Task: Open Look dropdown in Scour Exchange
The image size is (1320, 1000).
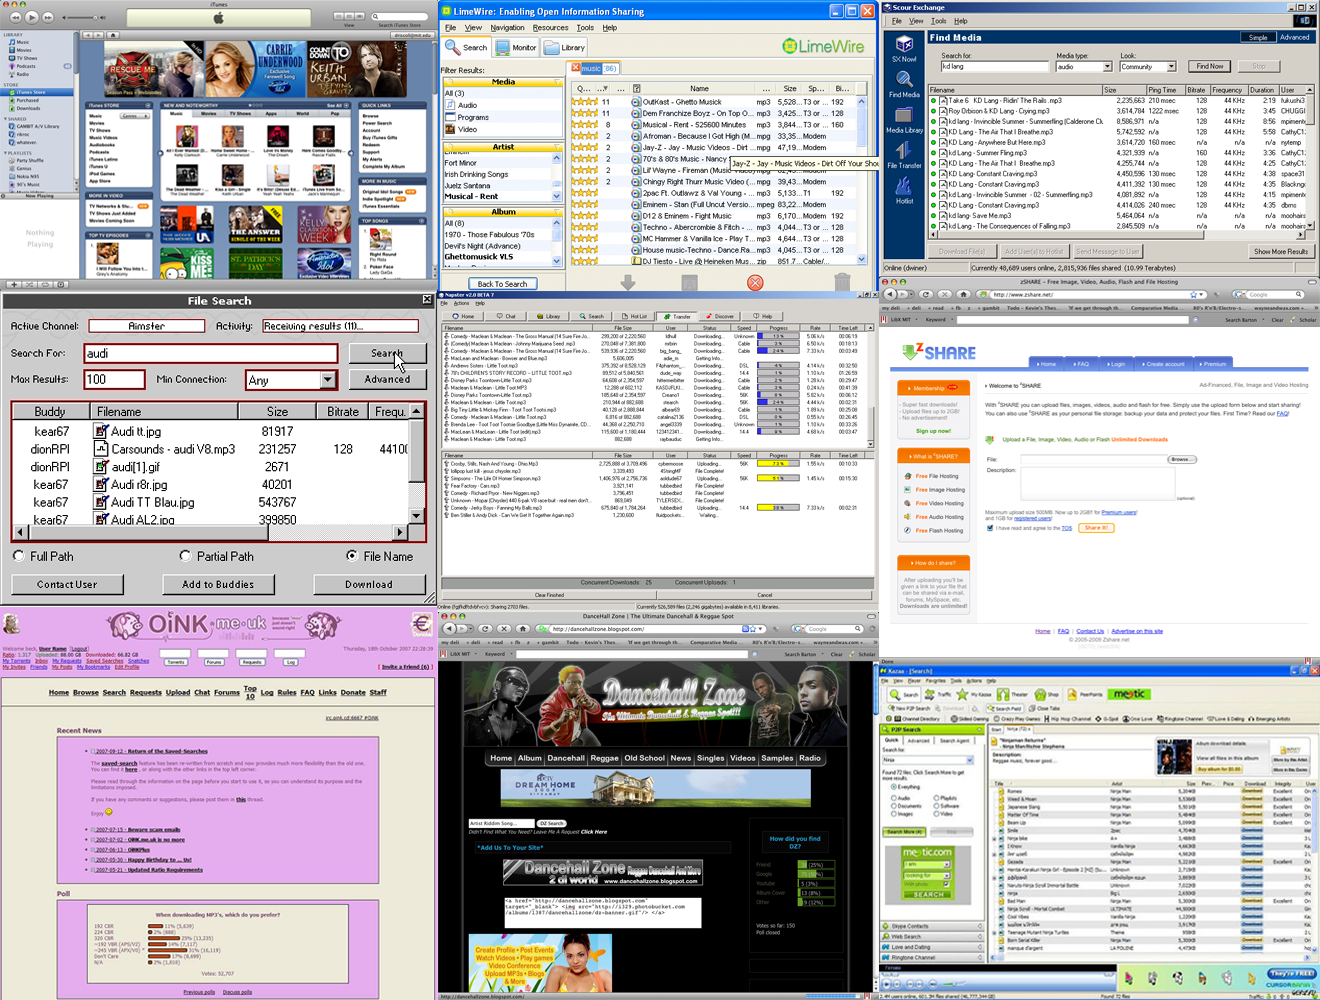Action: [1171, 67]
